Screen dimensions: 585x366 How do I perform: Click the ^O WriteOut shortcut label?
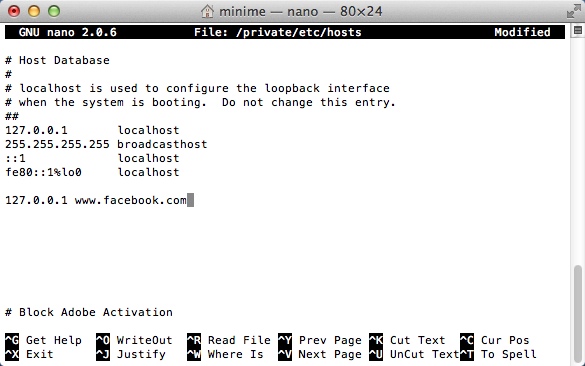[x=134, y=340]
